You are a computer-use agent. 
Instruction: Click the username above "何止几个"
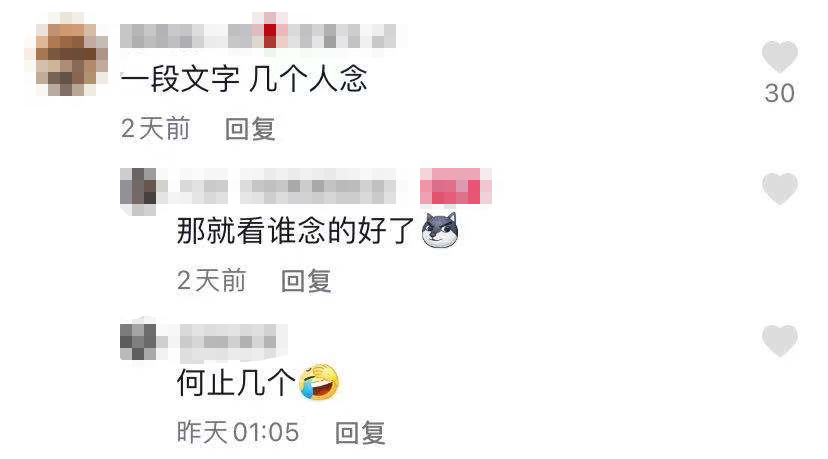coord(227,341)
